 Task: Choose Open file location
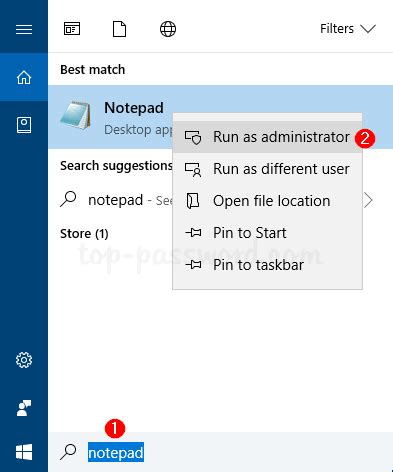click(267, 201)
